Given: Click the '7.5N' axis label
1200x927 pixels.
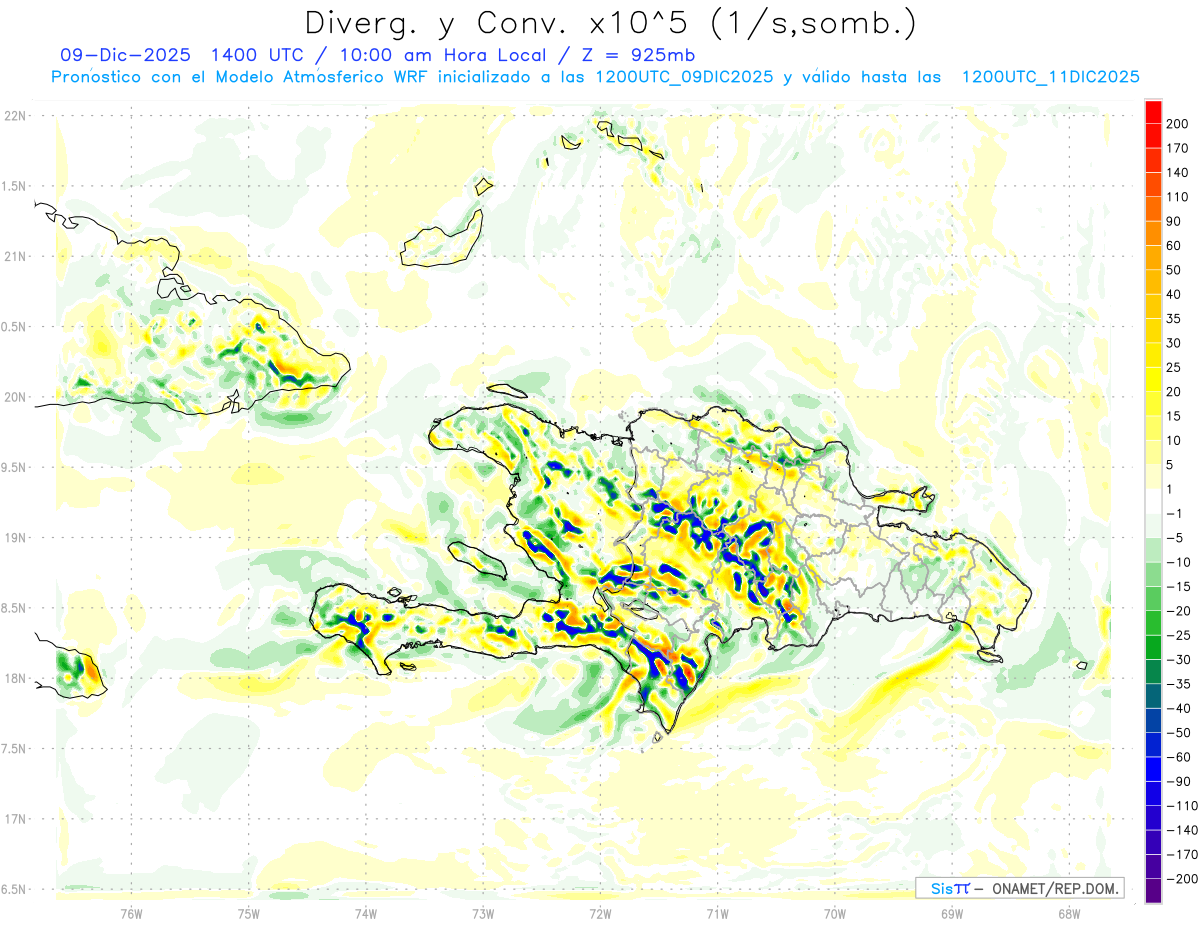Looking at the screenshot, I should pyautogui.click(x=15, y=749).
